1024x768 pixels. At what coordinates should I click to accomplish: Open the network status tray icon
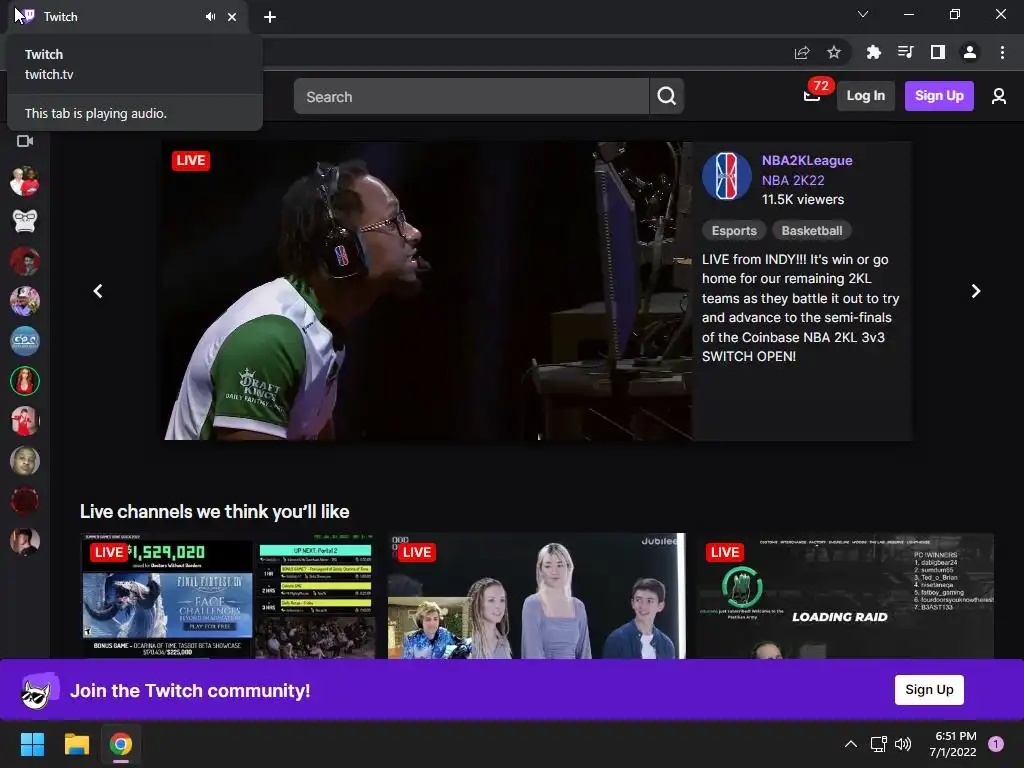coord(878,744)
